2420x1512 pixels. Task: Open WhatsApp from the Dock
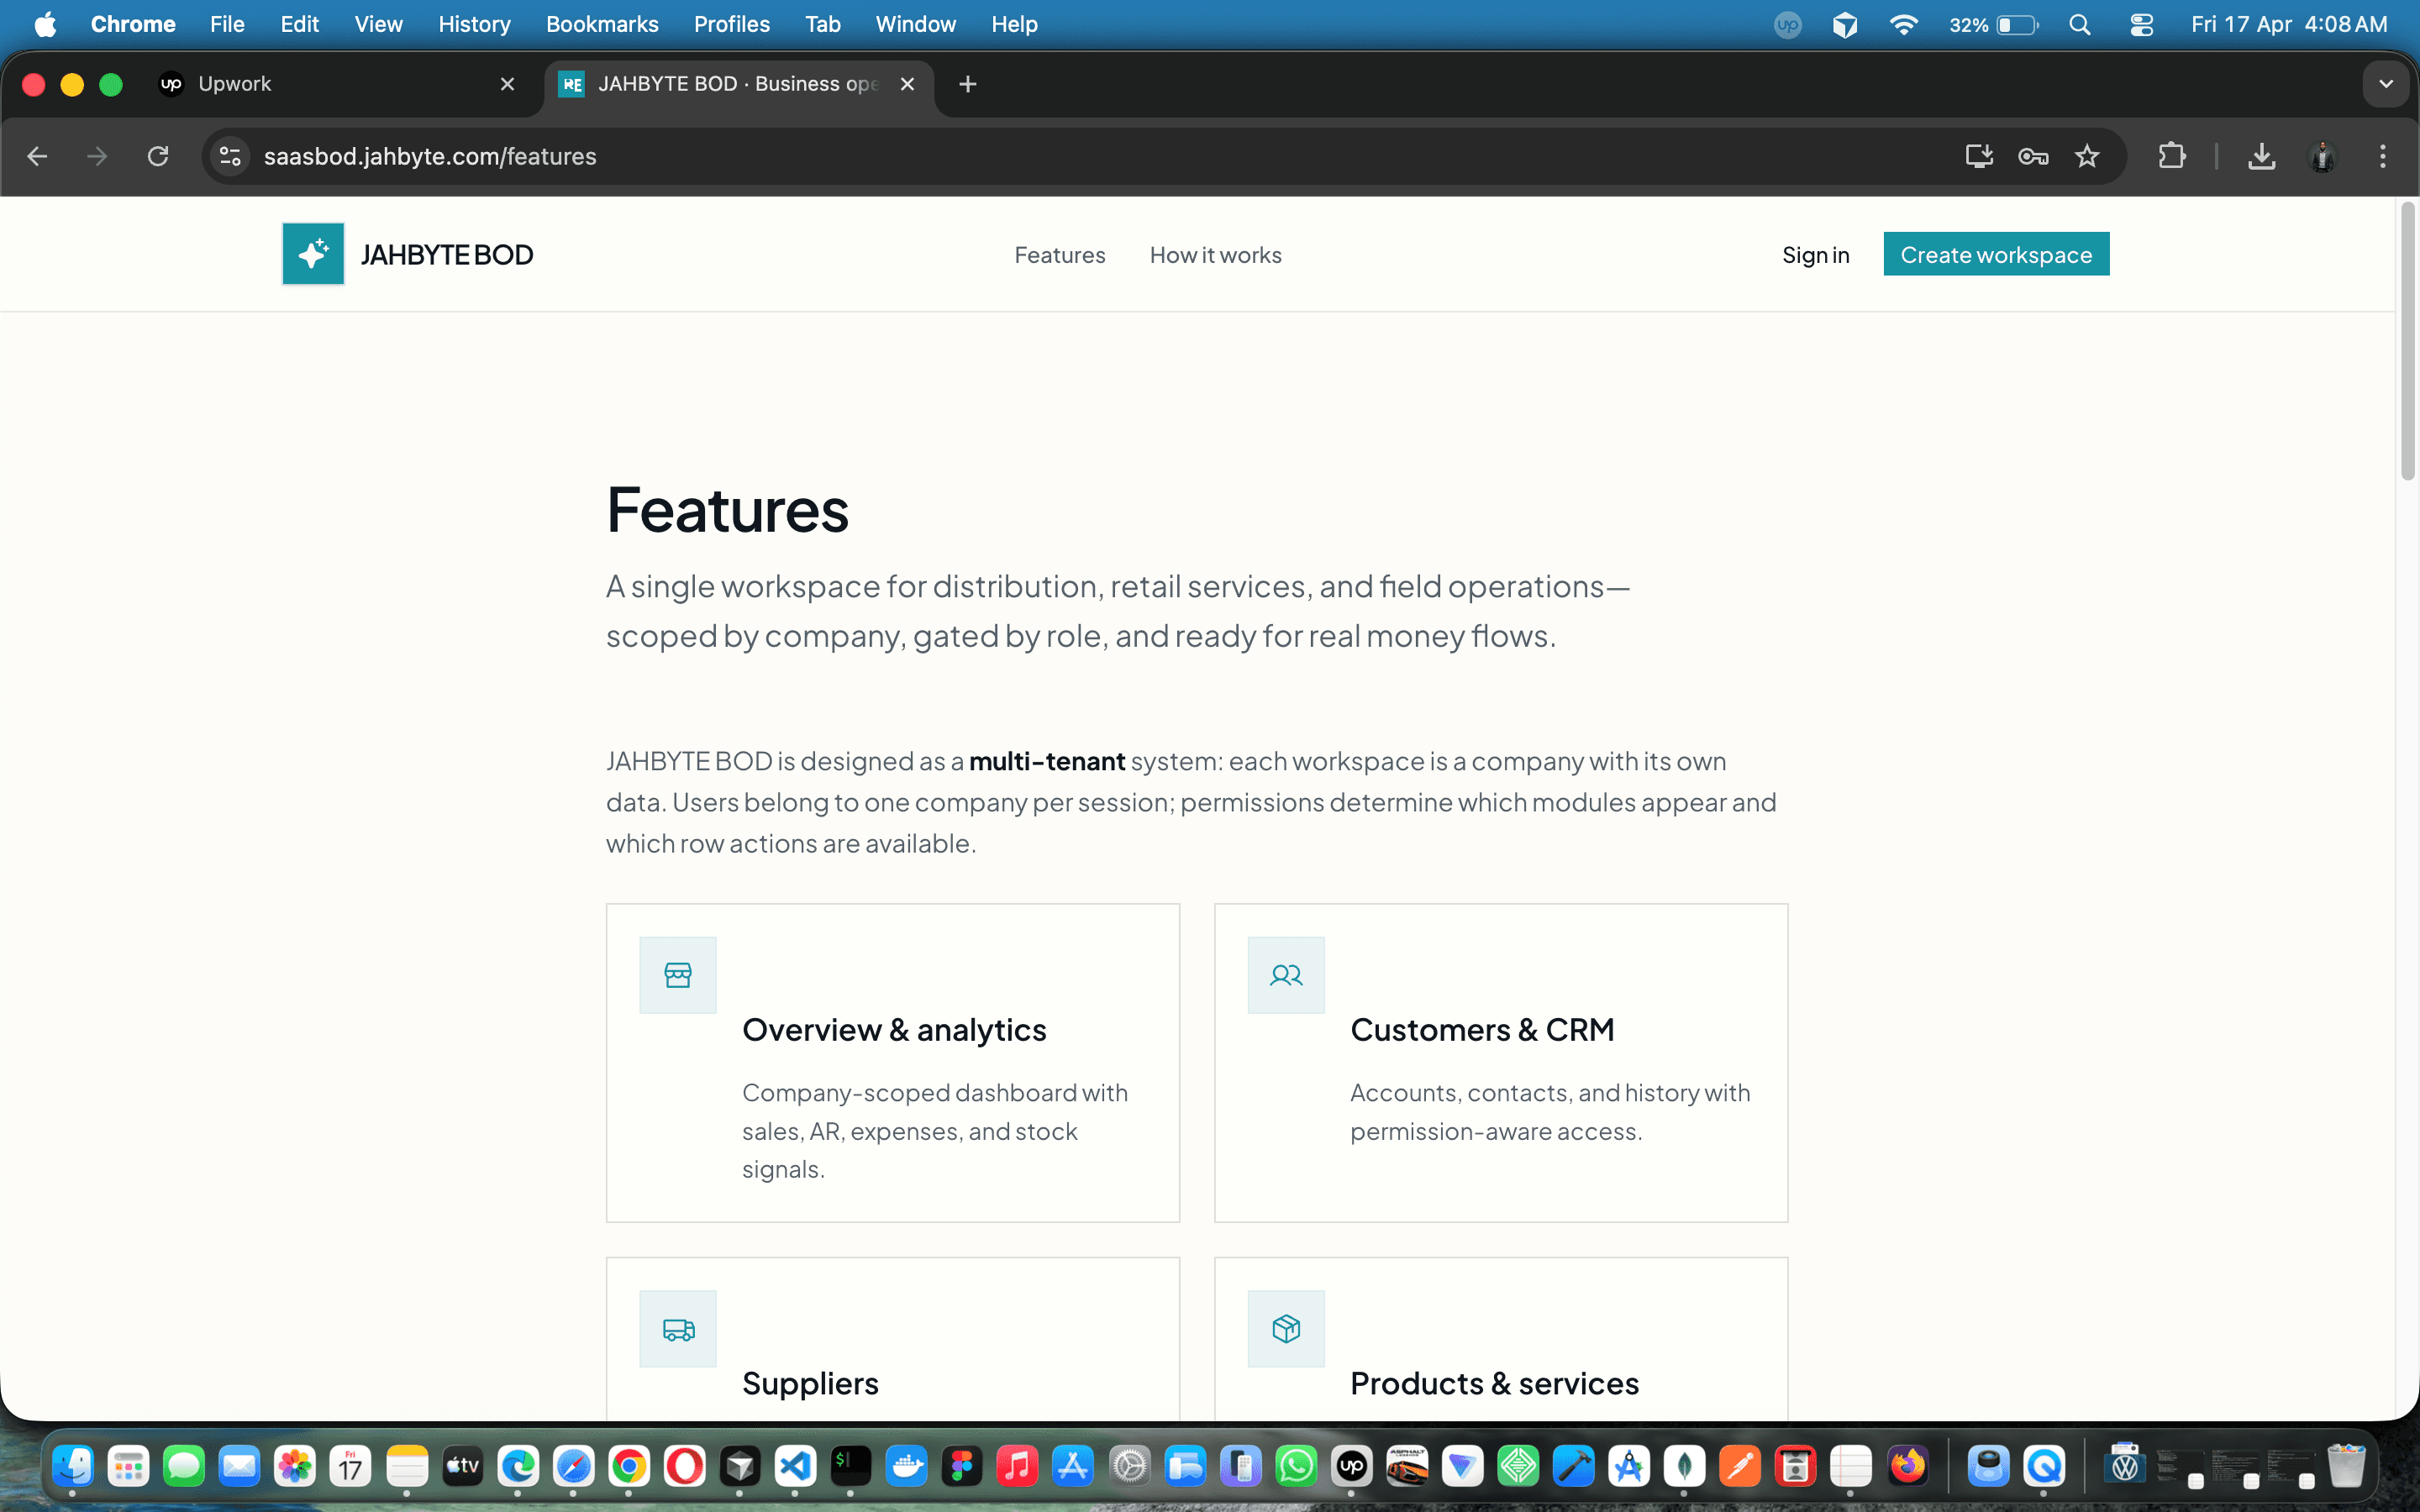pos(1296,1466)
